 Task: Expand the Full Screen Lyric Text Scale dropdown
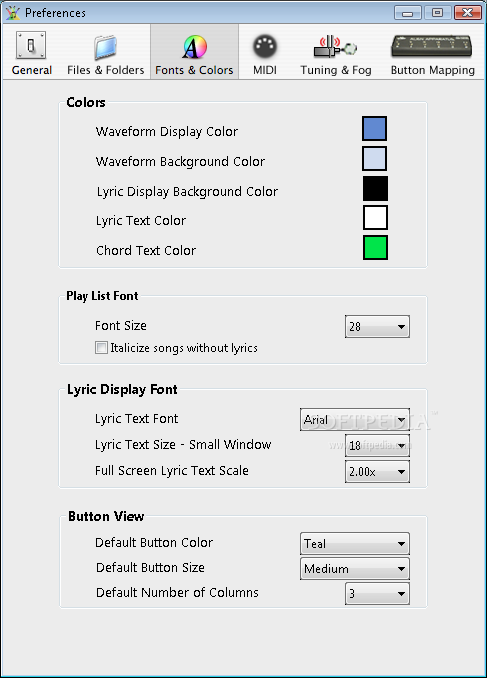pyautogui.click(x=377, y=471)
